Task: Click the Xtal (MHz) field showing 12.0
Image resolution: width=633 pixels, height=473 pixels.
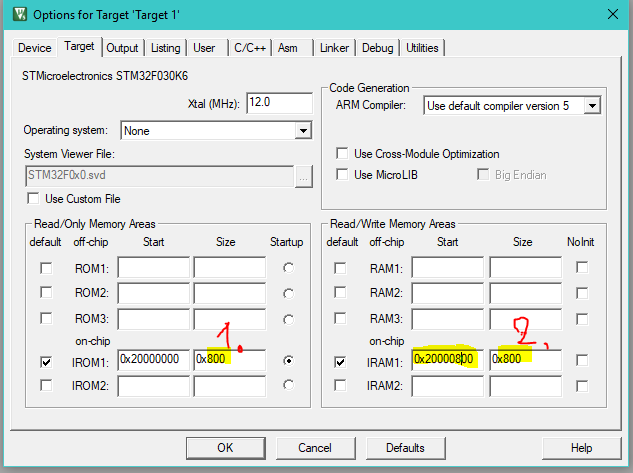Action: point(279,103)
